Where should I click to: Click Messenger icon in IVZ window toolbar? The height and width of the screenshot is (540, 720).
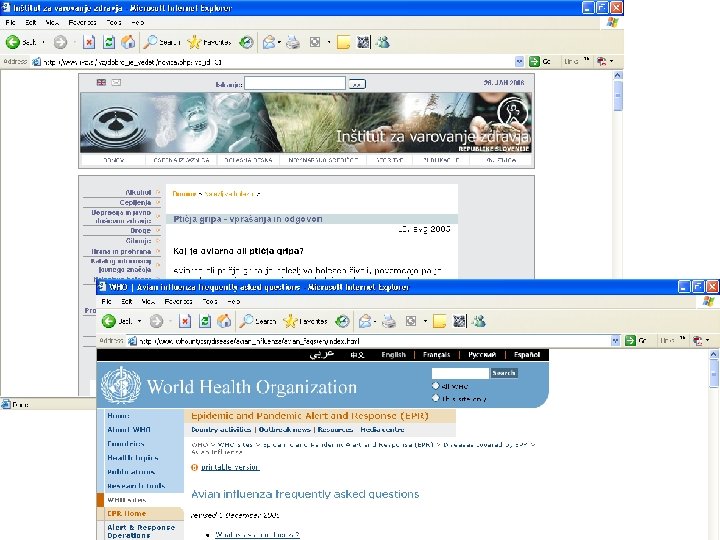[382, 42]
